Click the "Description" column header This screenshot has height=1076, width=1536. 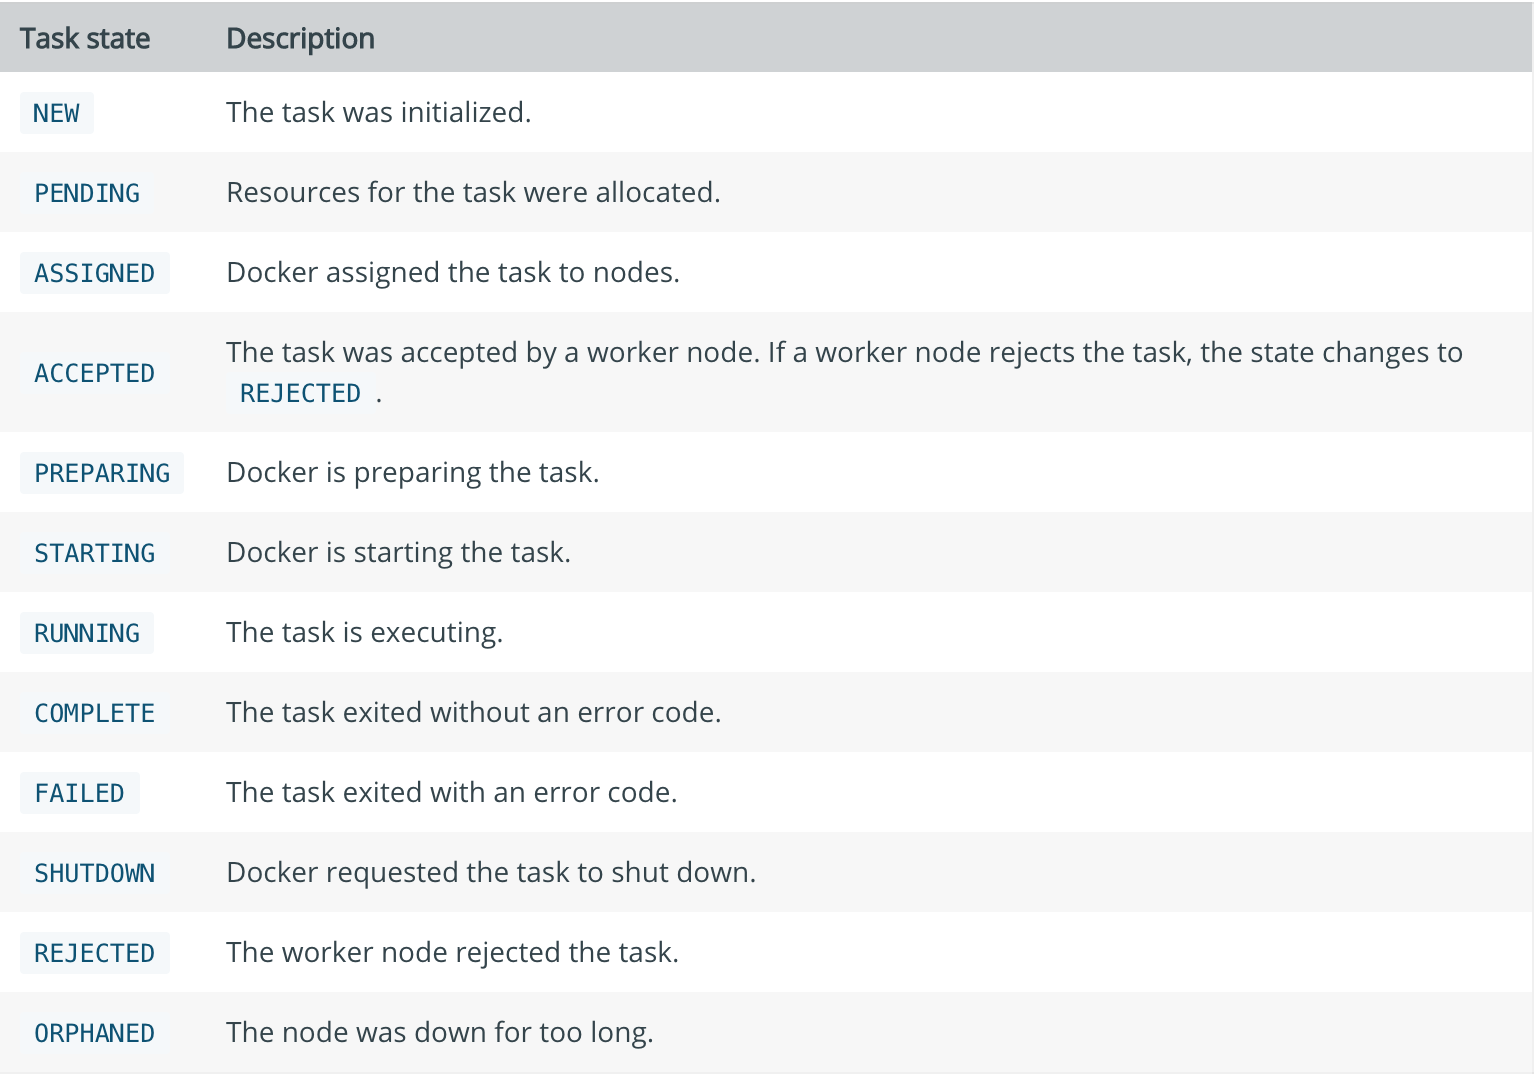(300, 38)
